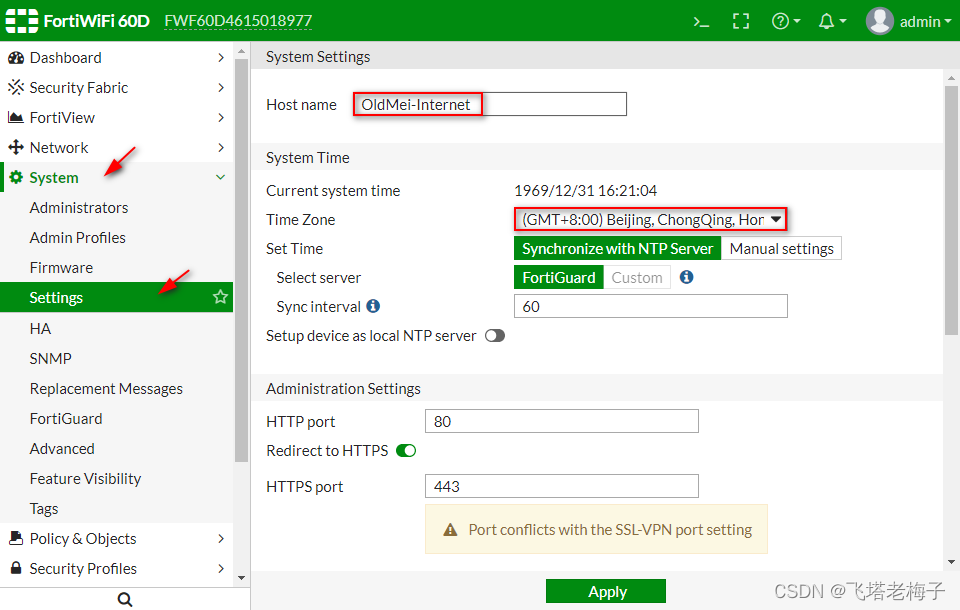Select the Settings menu item
Screen dimensions: 960x610
[x=116, y=297]
